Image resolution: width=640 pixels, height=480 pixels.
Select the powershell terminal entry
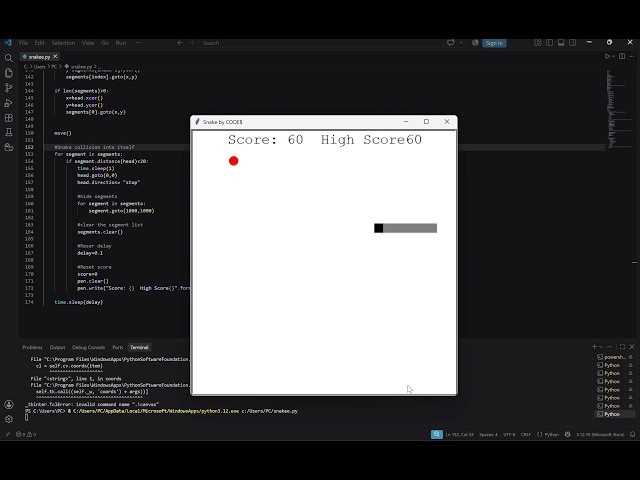point(614,357)
